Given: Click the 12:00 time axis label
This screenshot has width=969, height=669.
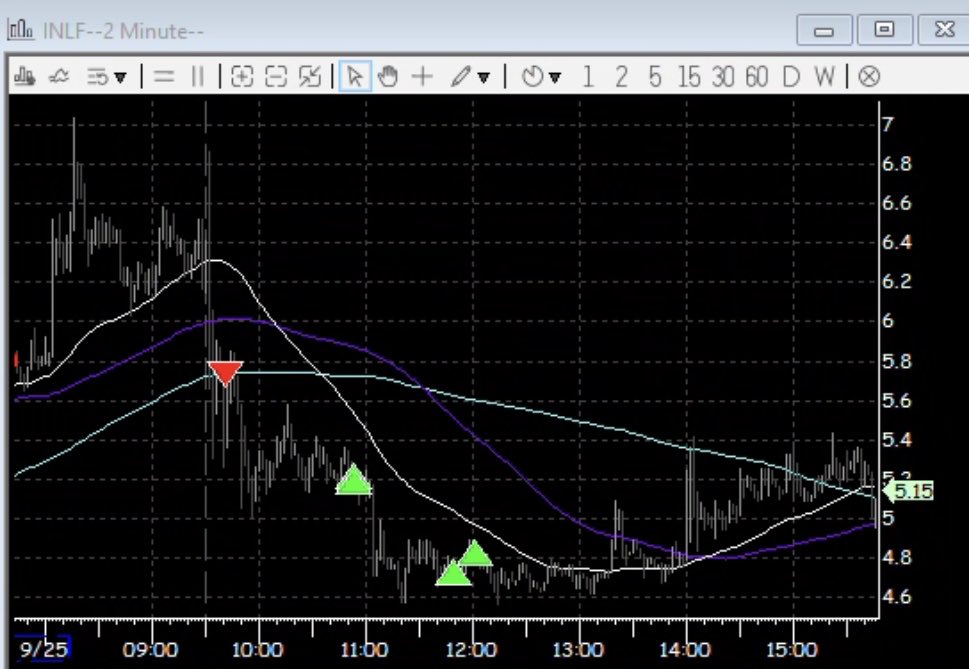Looking at the screenshot, I should click(x=472, y=650).
